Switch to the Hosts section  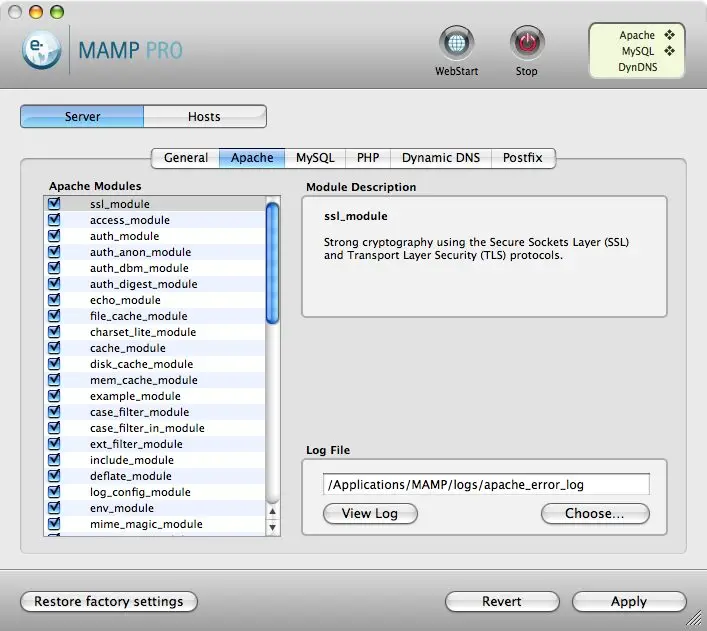pyautogui.click(x=205, y=116)
